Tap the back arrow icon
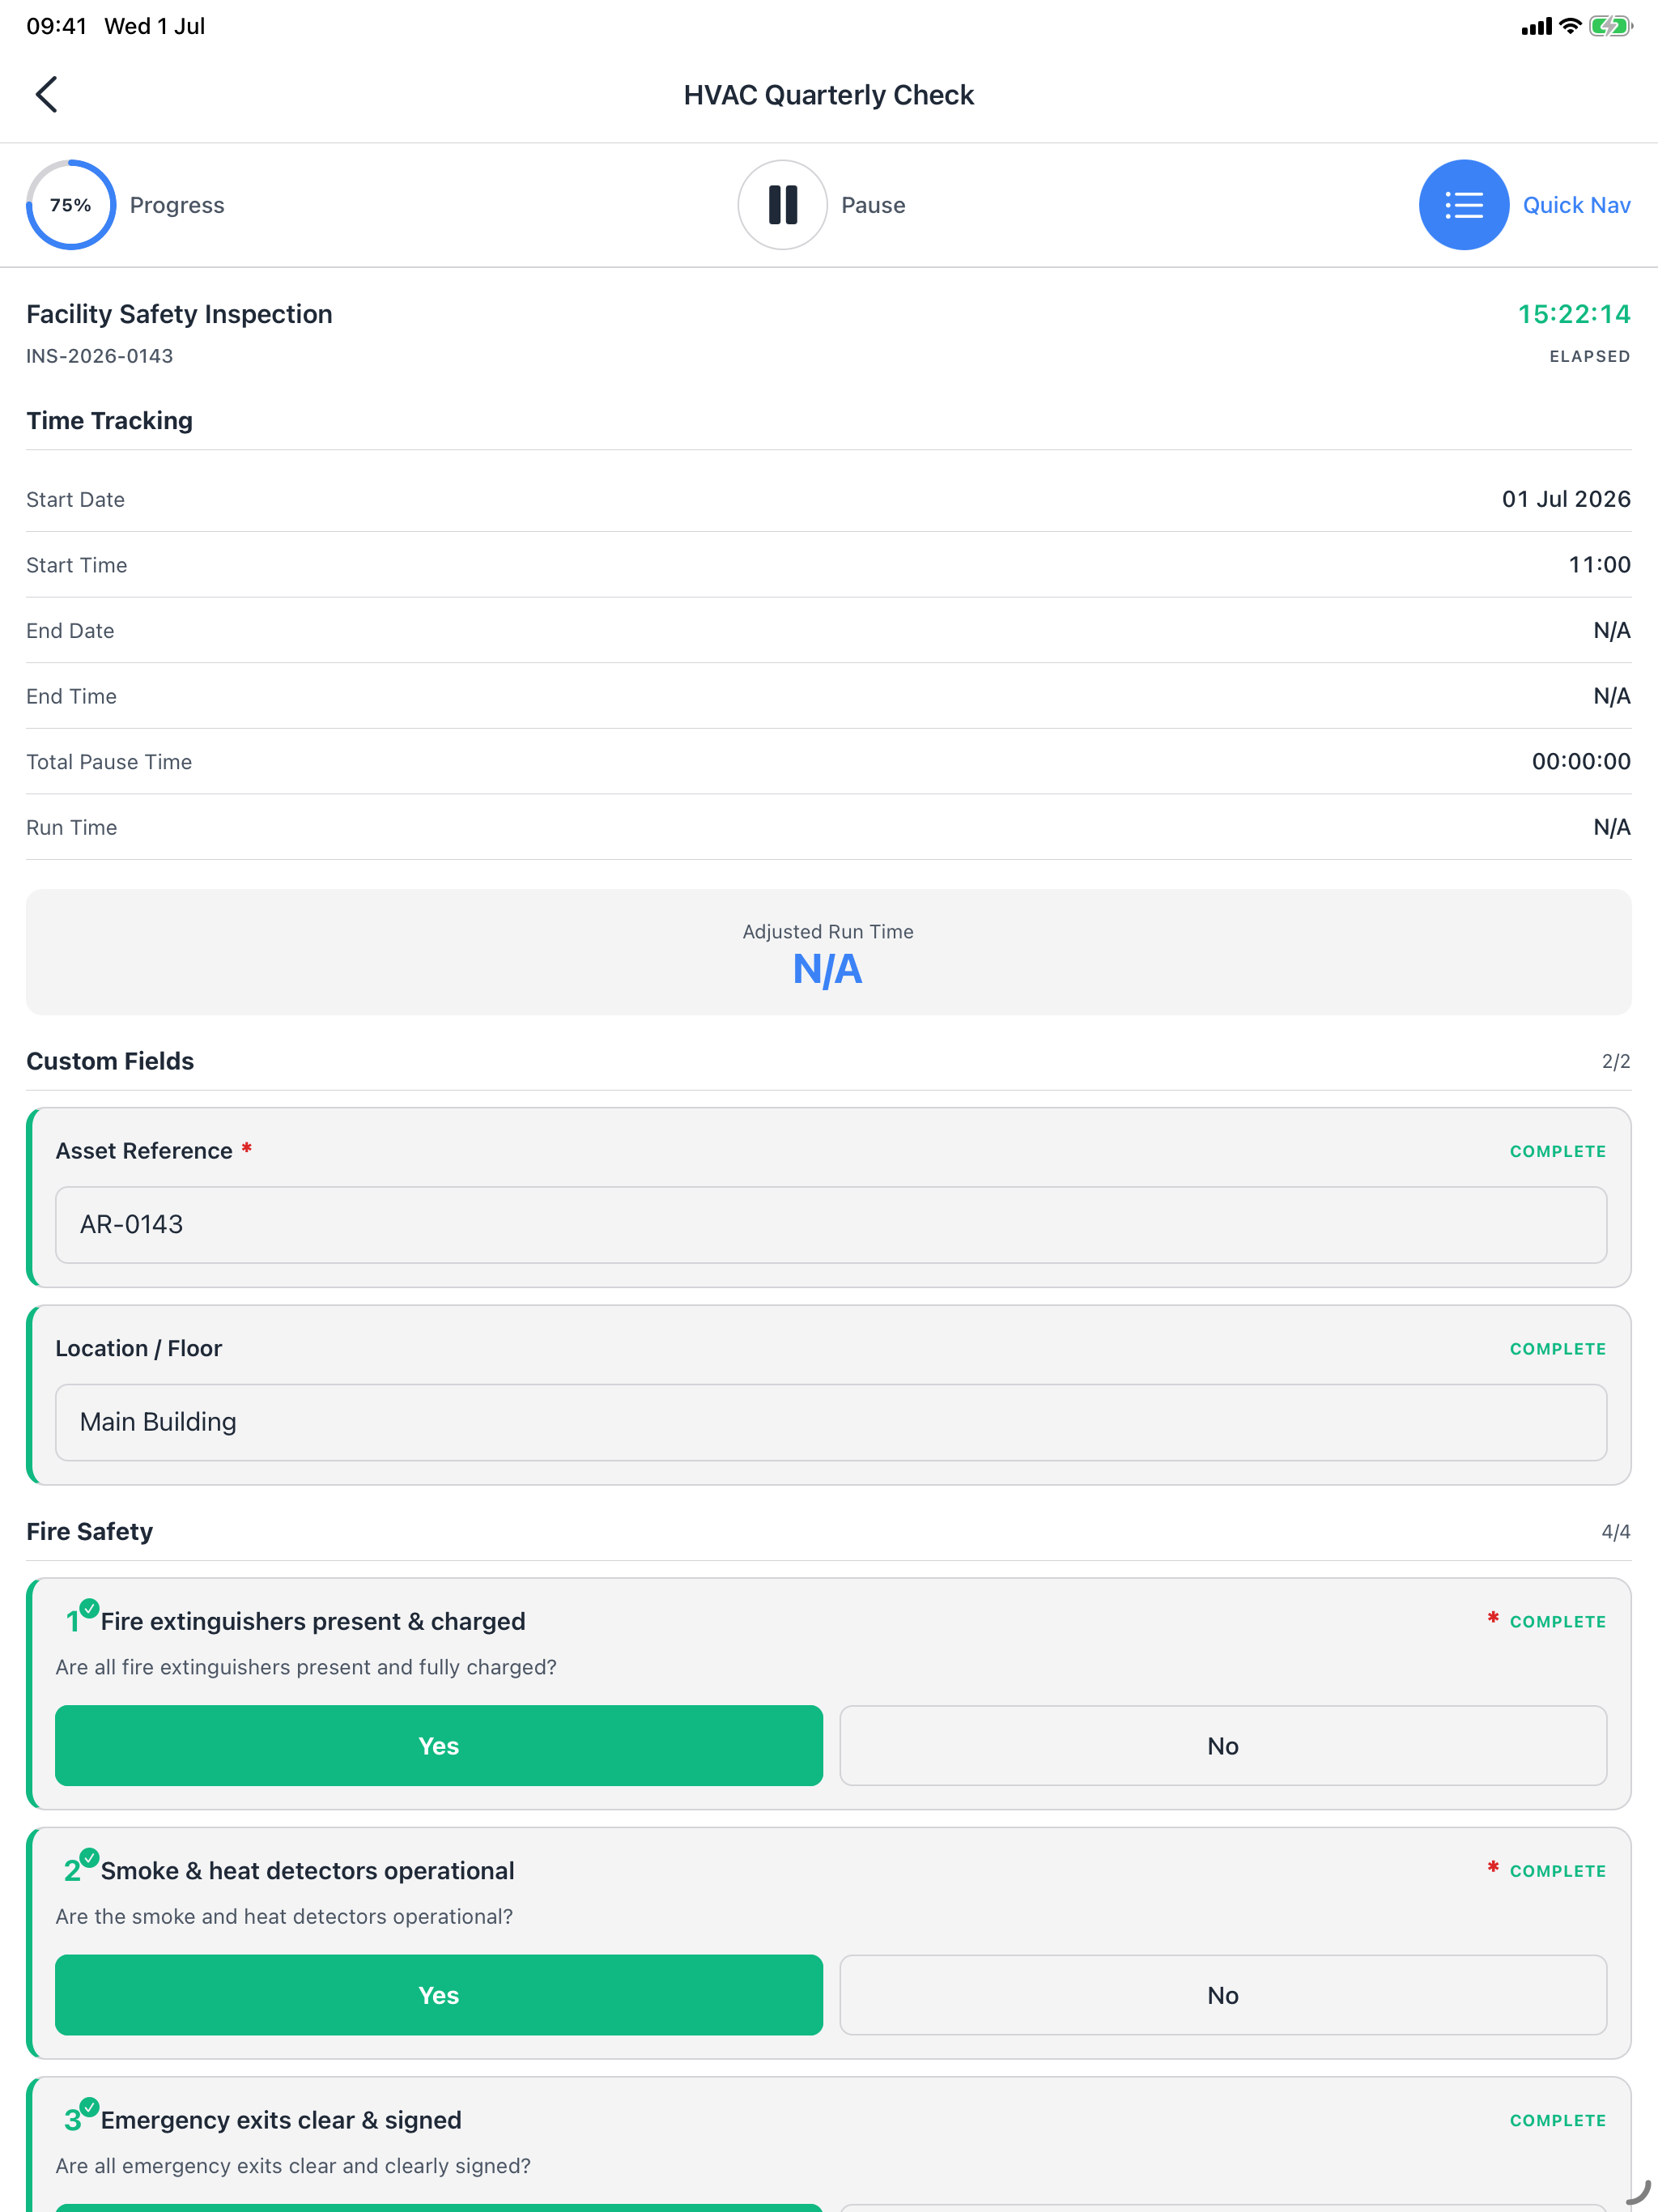 click(46, 95)
